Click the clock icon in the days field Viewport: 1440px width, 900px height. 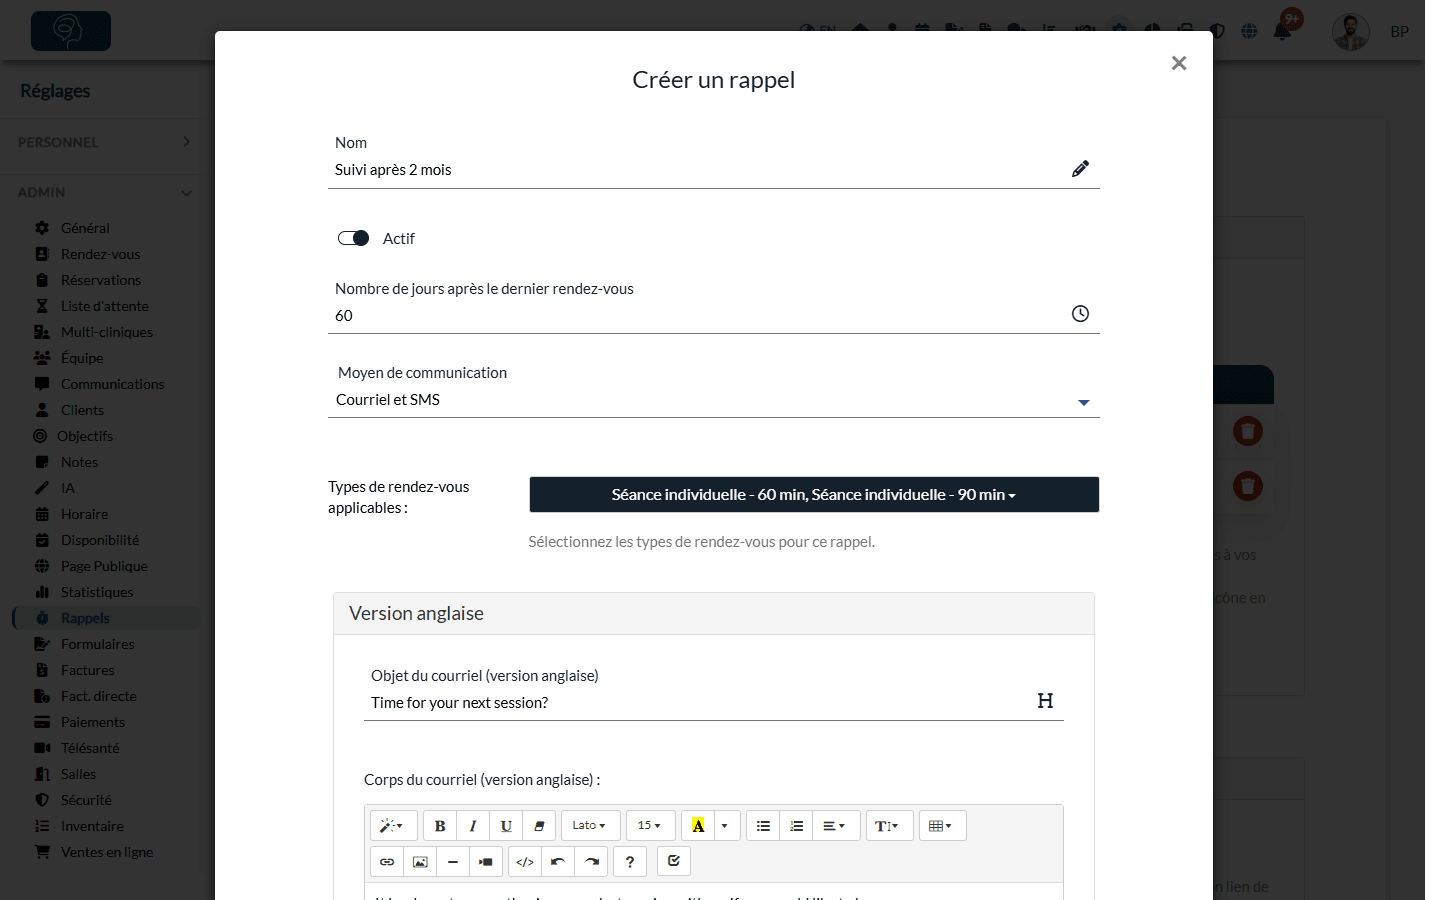[1080, 314]
